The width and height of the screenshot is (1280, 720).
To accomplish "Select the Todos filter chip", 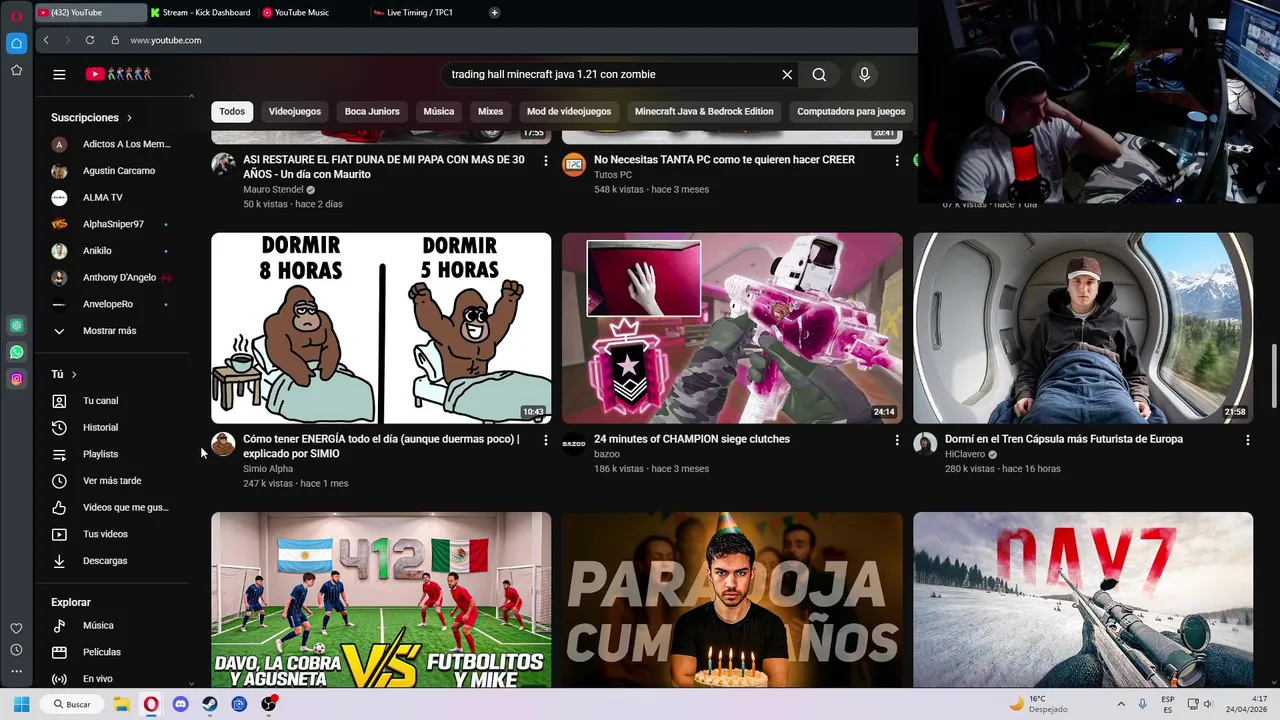I will coord(232,112).
